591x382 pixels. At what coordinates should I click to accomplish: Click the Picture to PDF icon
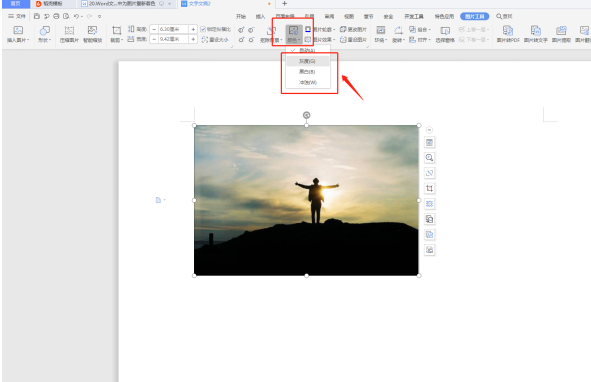[508, 34]
